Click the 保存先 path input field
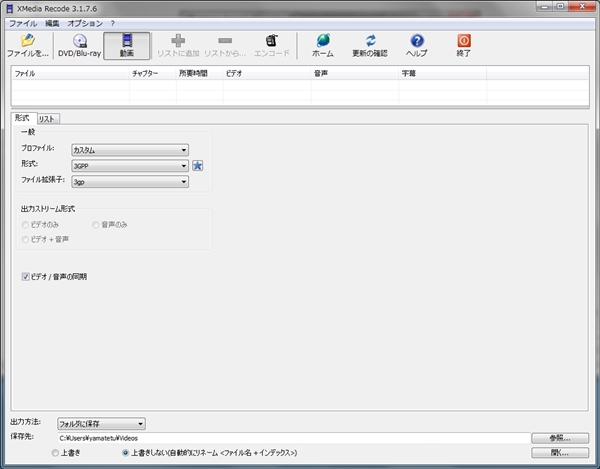The width and height of the screenshot is (600, 469). [293, 438]
